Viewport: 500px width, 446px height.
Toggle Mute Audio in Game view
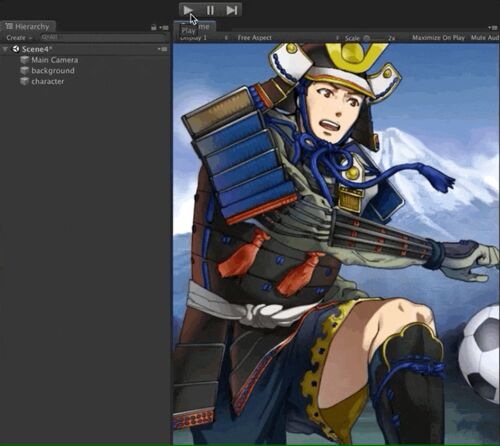[x=485, y=38]
